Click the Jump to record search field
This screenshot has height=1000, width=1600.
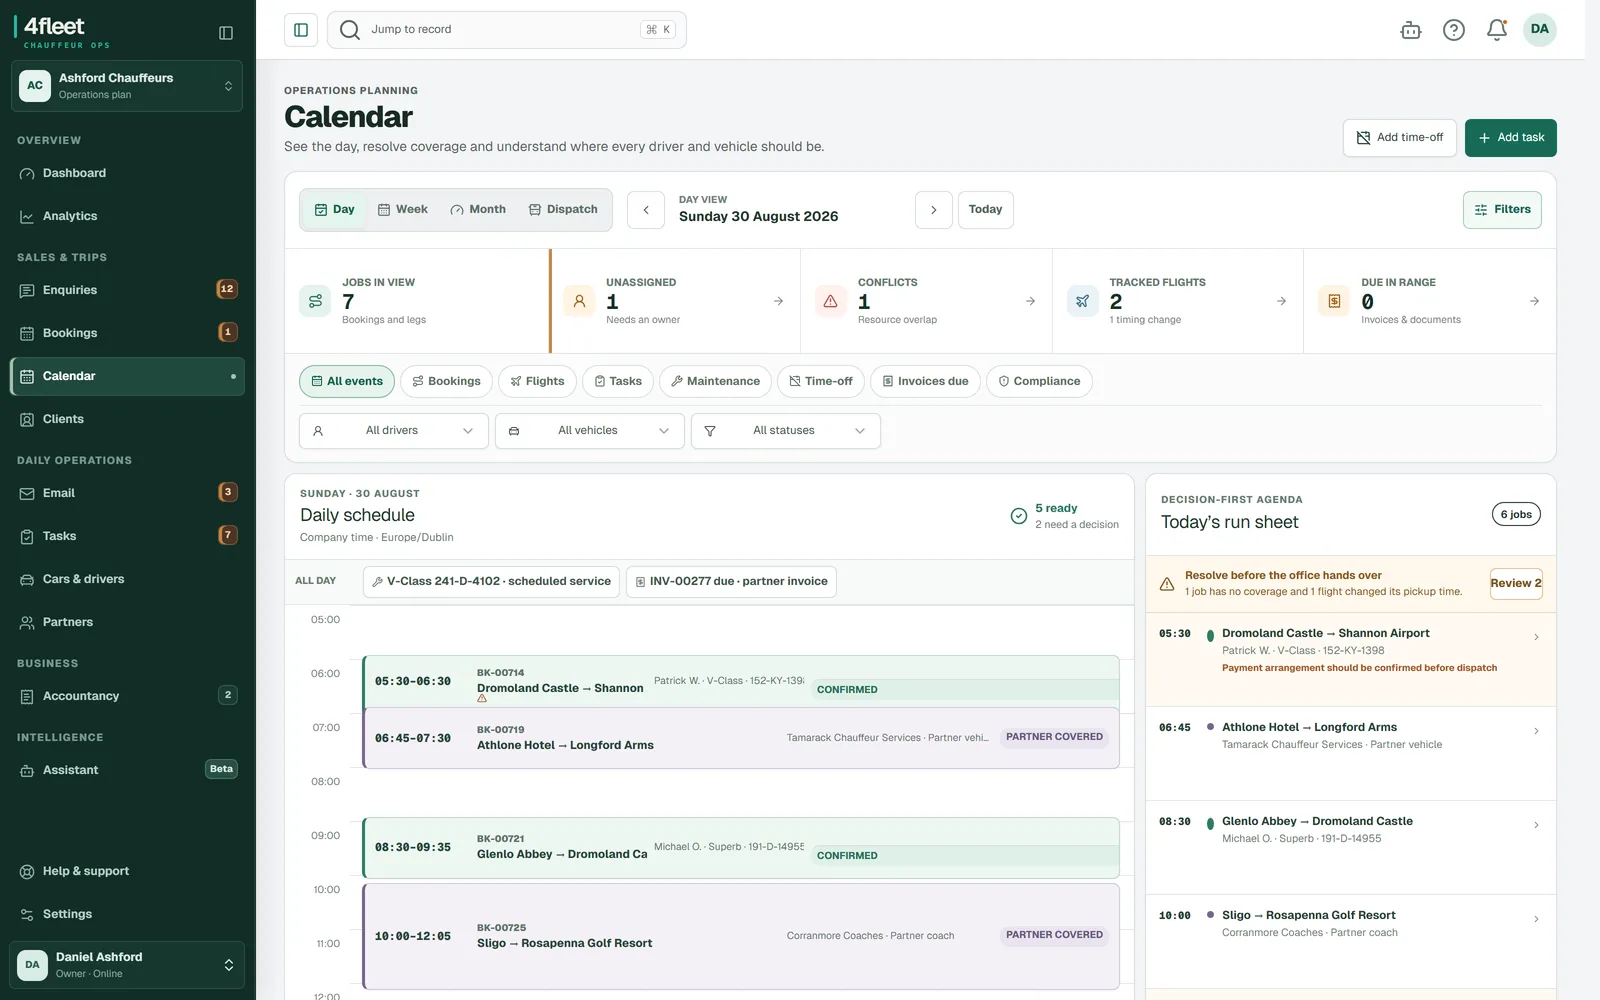(x=507, y=30)
